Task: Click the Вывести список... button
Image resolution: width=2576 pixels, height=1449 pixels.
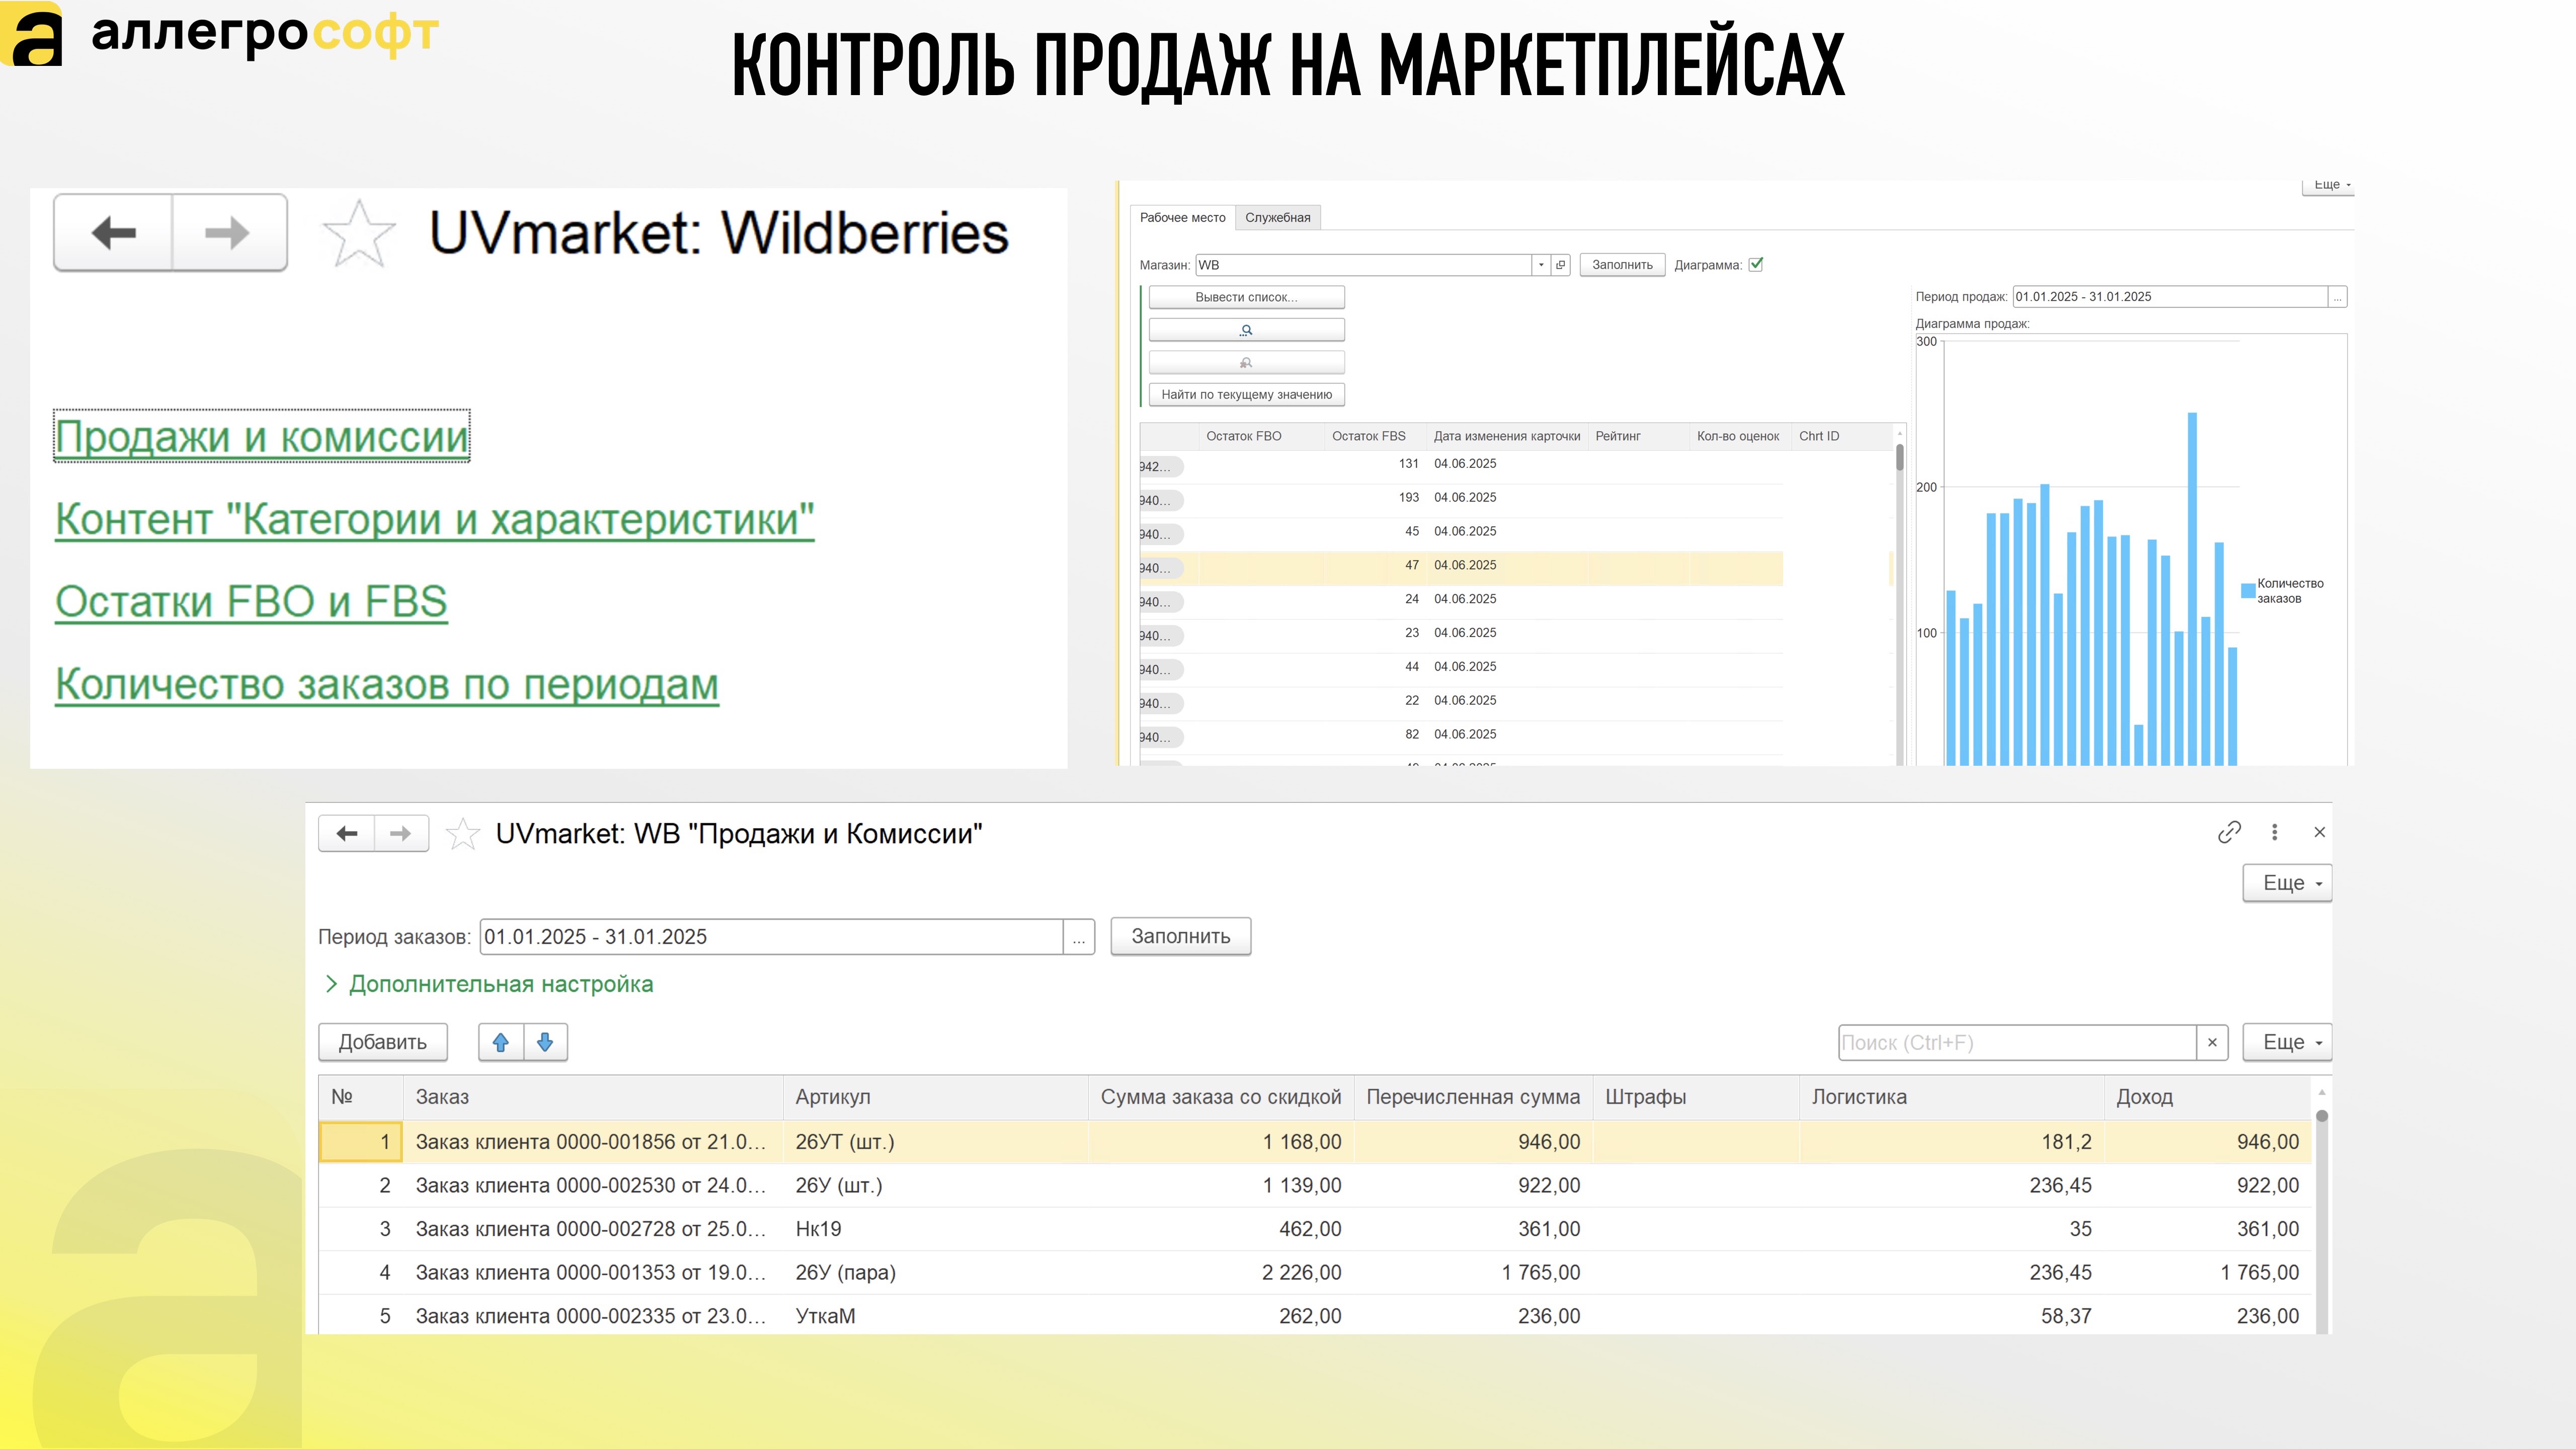Action: pyautogui.click(x=1246, y=297)
